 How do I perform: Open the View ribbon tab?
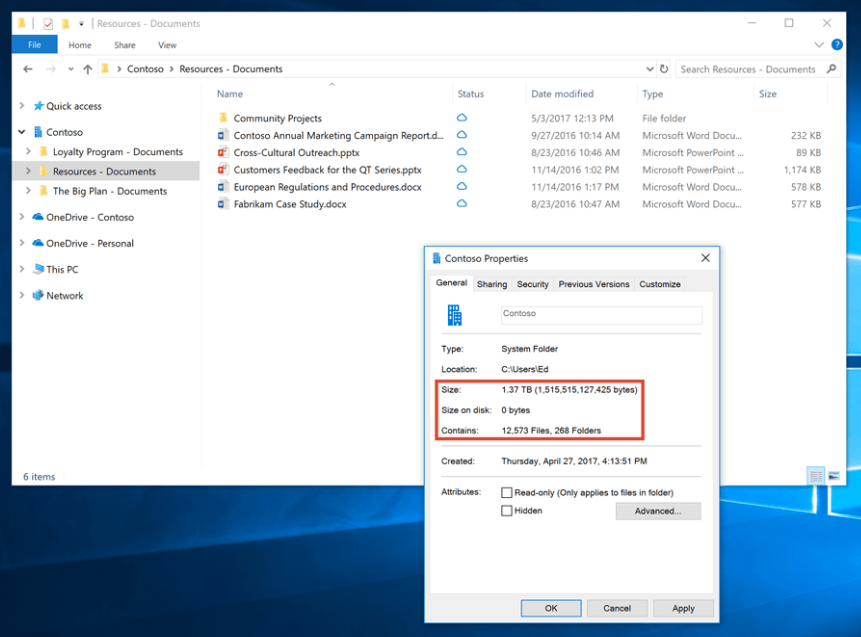(x=167, y=45)
